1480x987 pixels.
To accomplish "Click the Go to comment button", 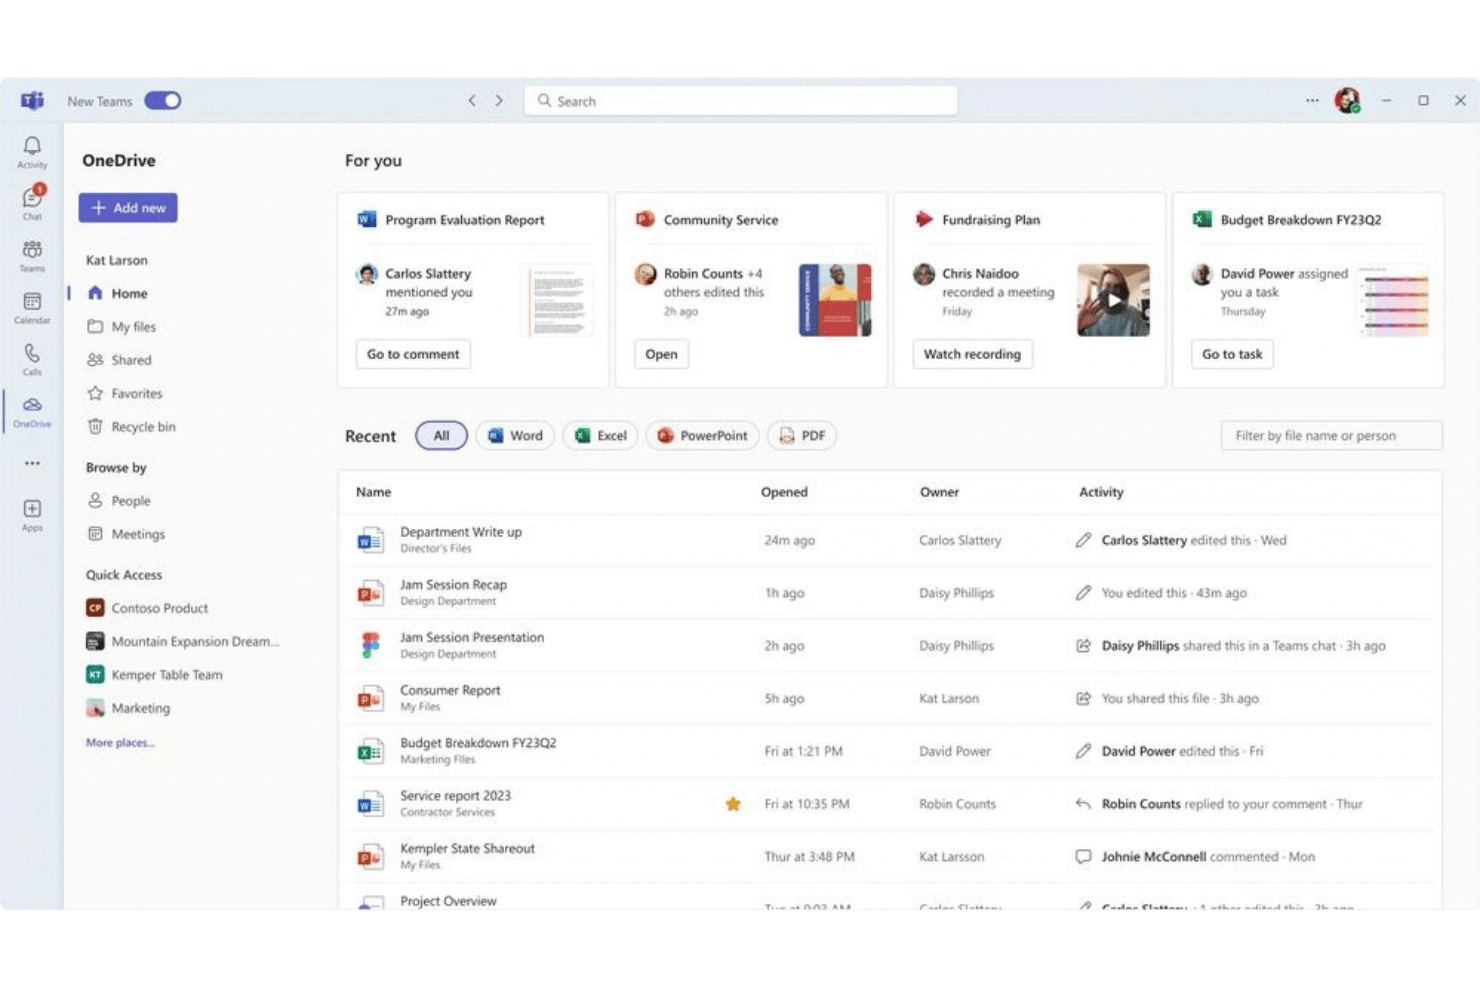I will point(413,354).
